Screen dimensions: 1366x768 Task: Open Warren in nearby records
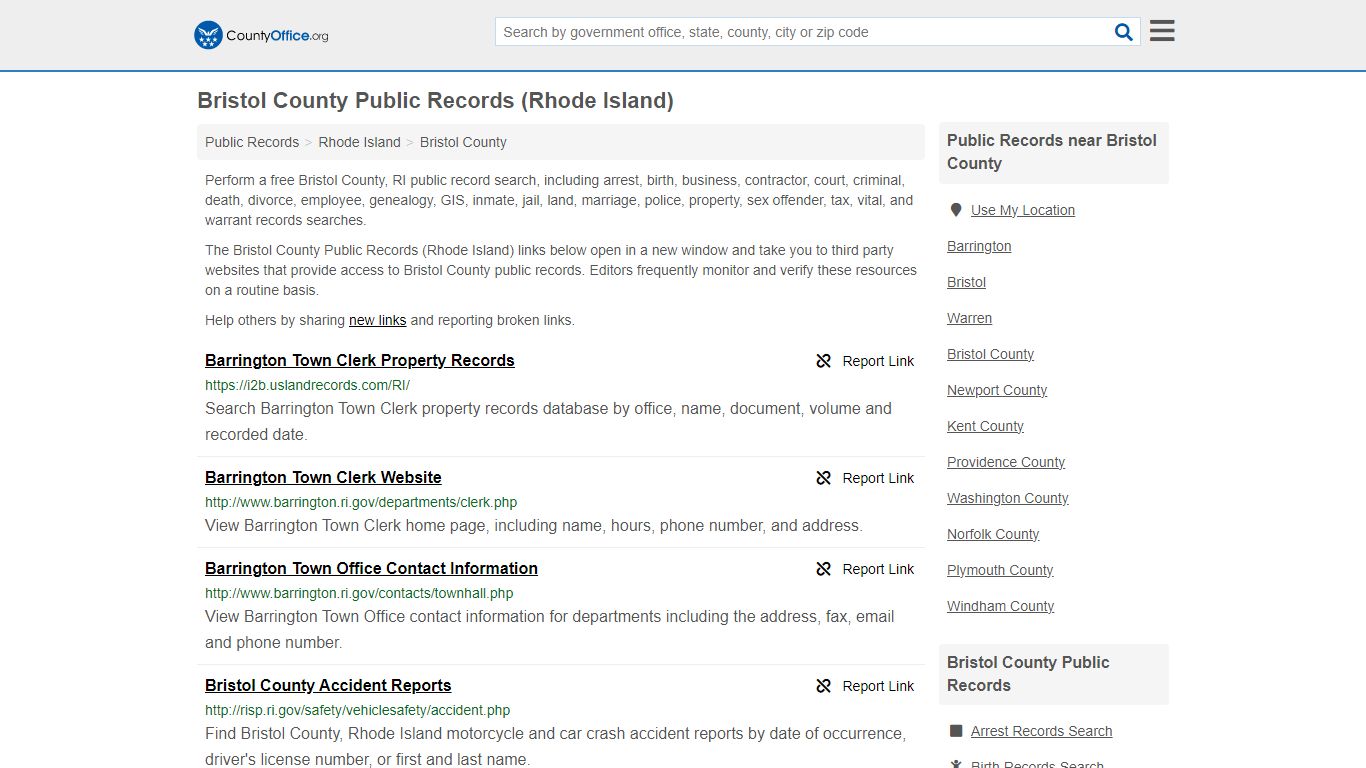[x=969, y=318]
